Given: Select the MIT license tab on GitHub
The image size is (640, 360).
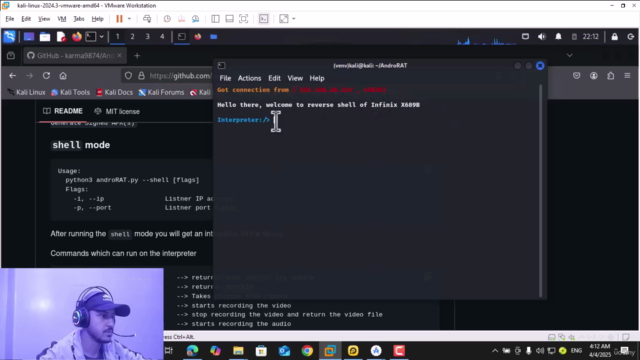Looking at the screenshot, I should click(x=117, y=111).
